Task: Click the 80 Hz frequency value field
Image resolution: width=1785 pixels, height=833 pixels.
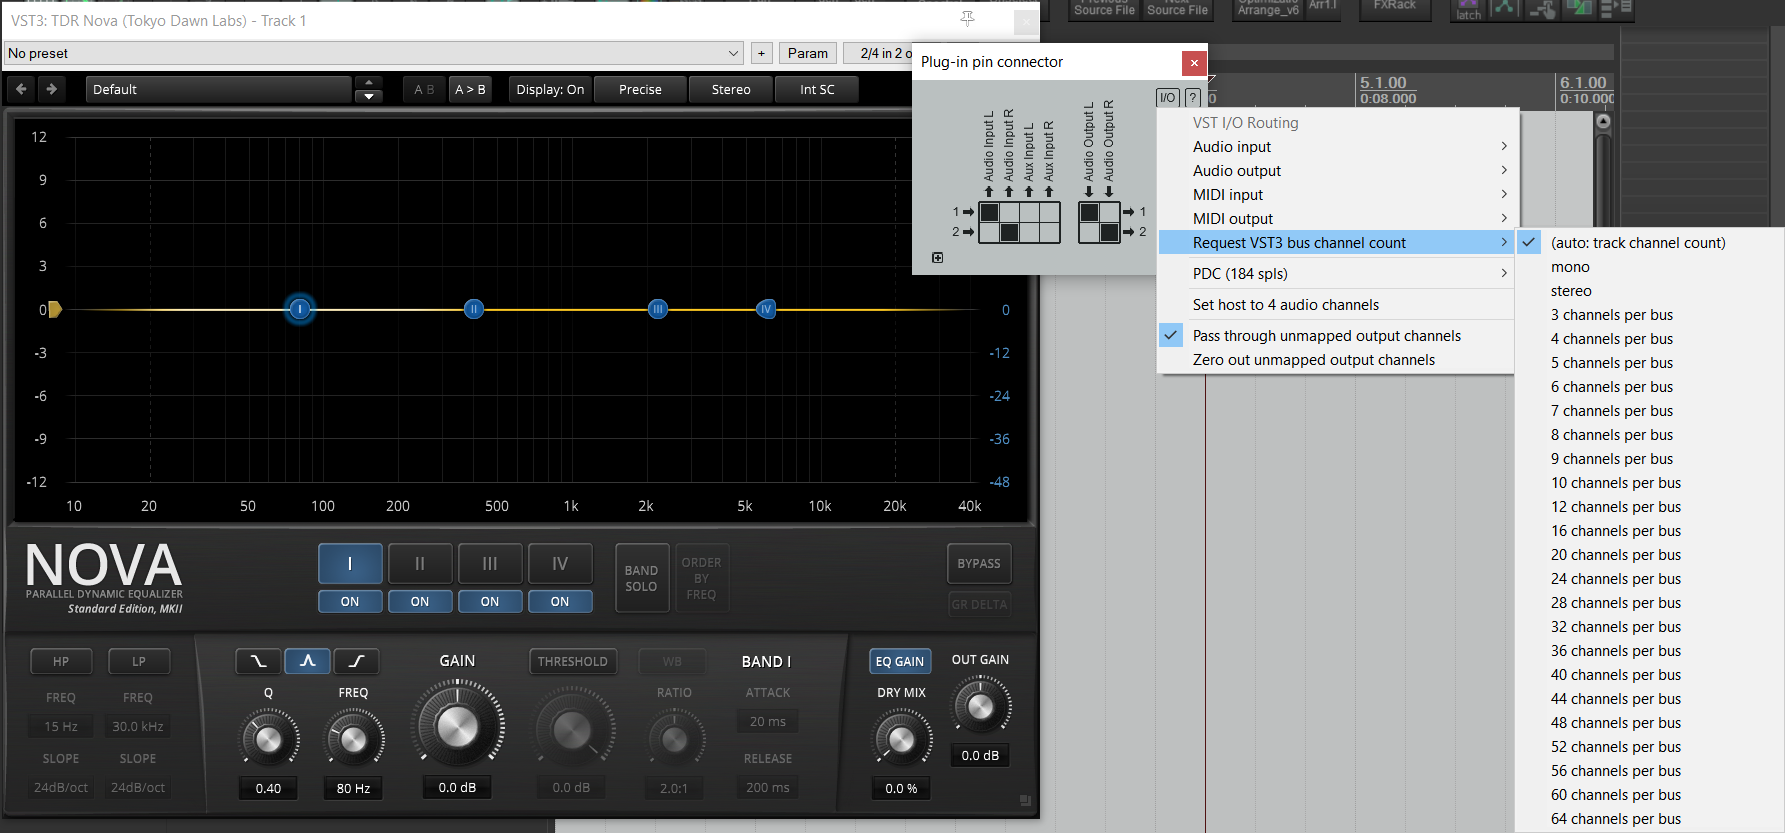Action: click(x=353, y=788)
